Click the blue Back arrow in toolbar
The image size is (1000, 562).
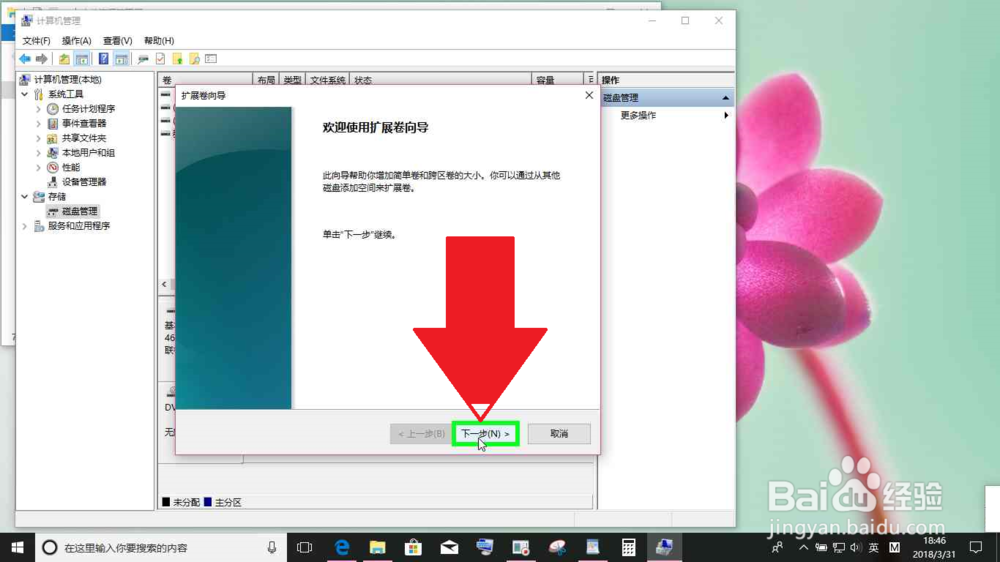coord(24,59)
